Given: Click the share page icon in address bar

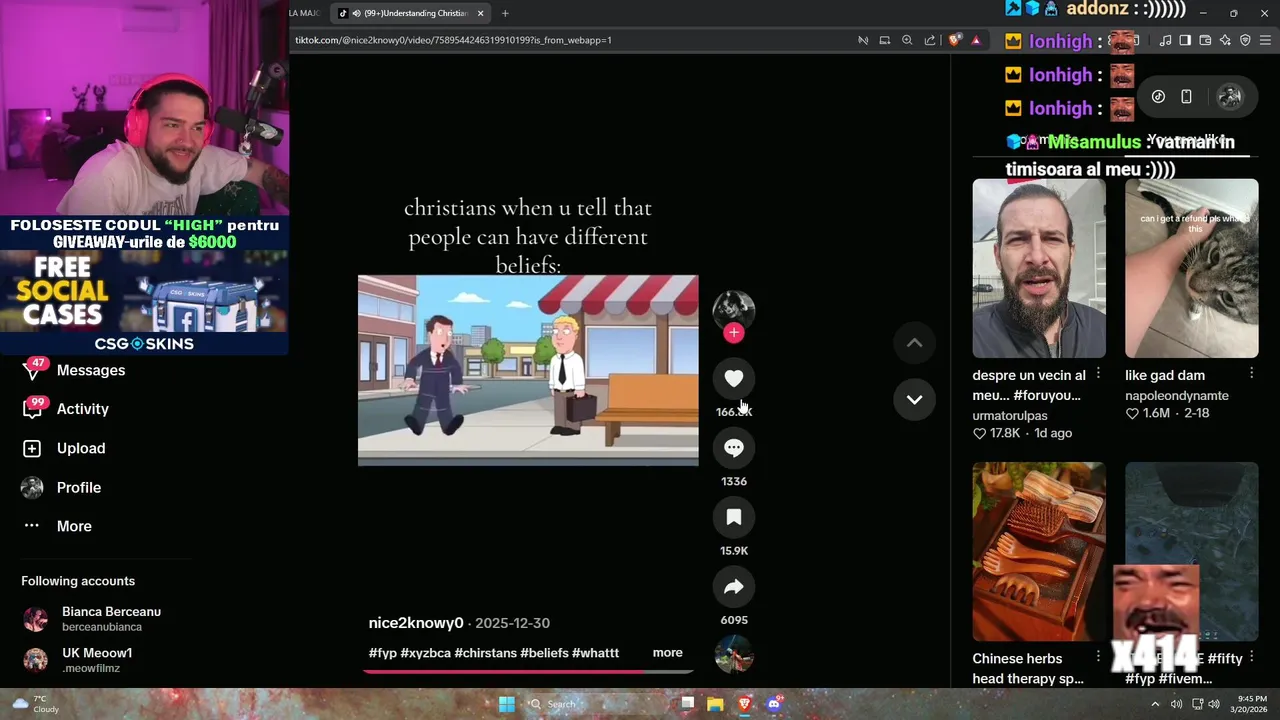Looking at the screenshot, I should click(x=930, y=40).
